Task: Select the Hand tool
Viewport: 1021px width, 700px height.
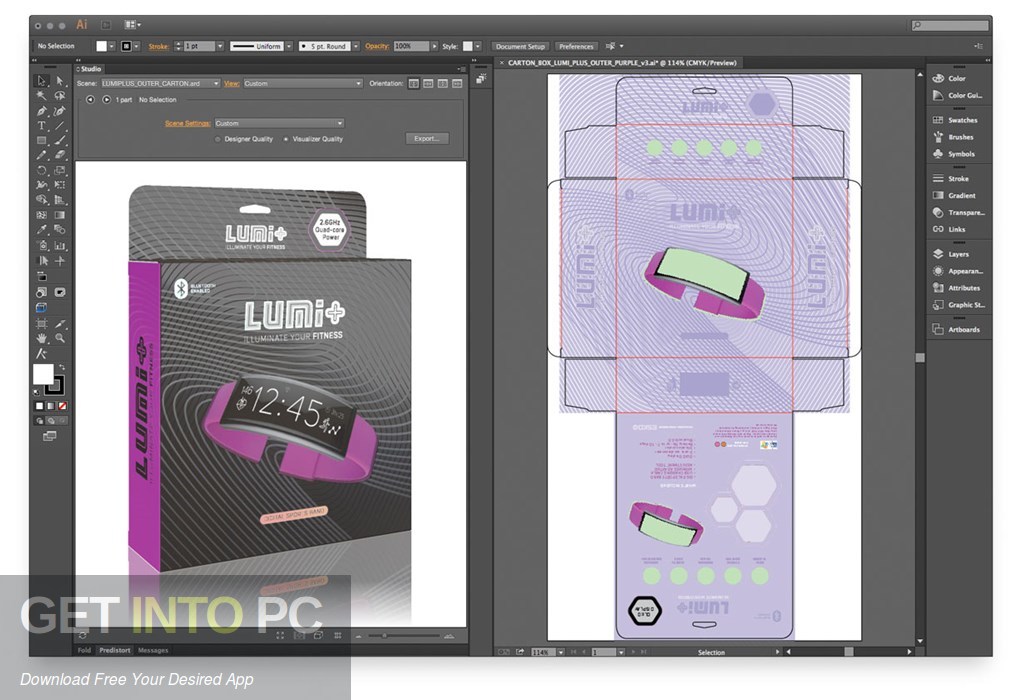Action: (x=42, y=336)
